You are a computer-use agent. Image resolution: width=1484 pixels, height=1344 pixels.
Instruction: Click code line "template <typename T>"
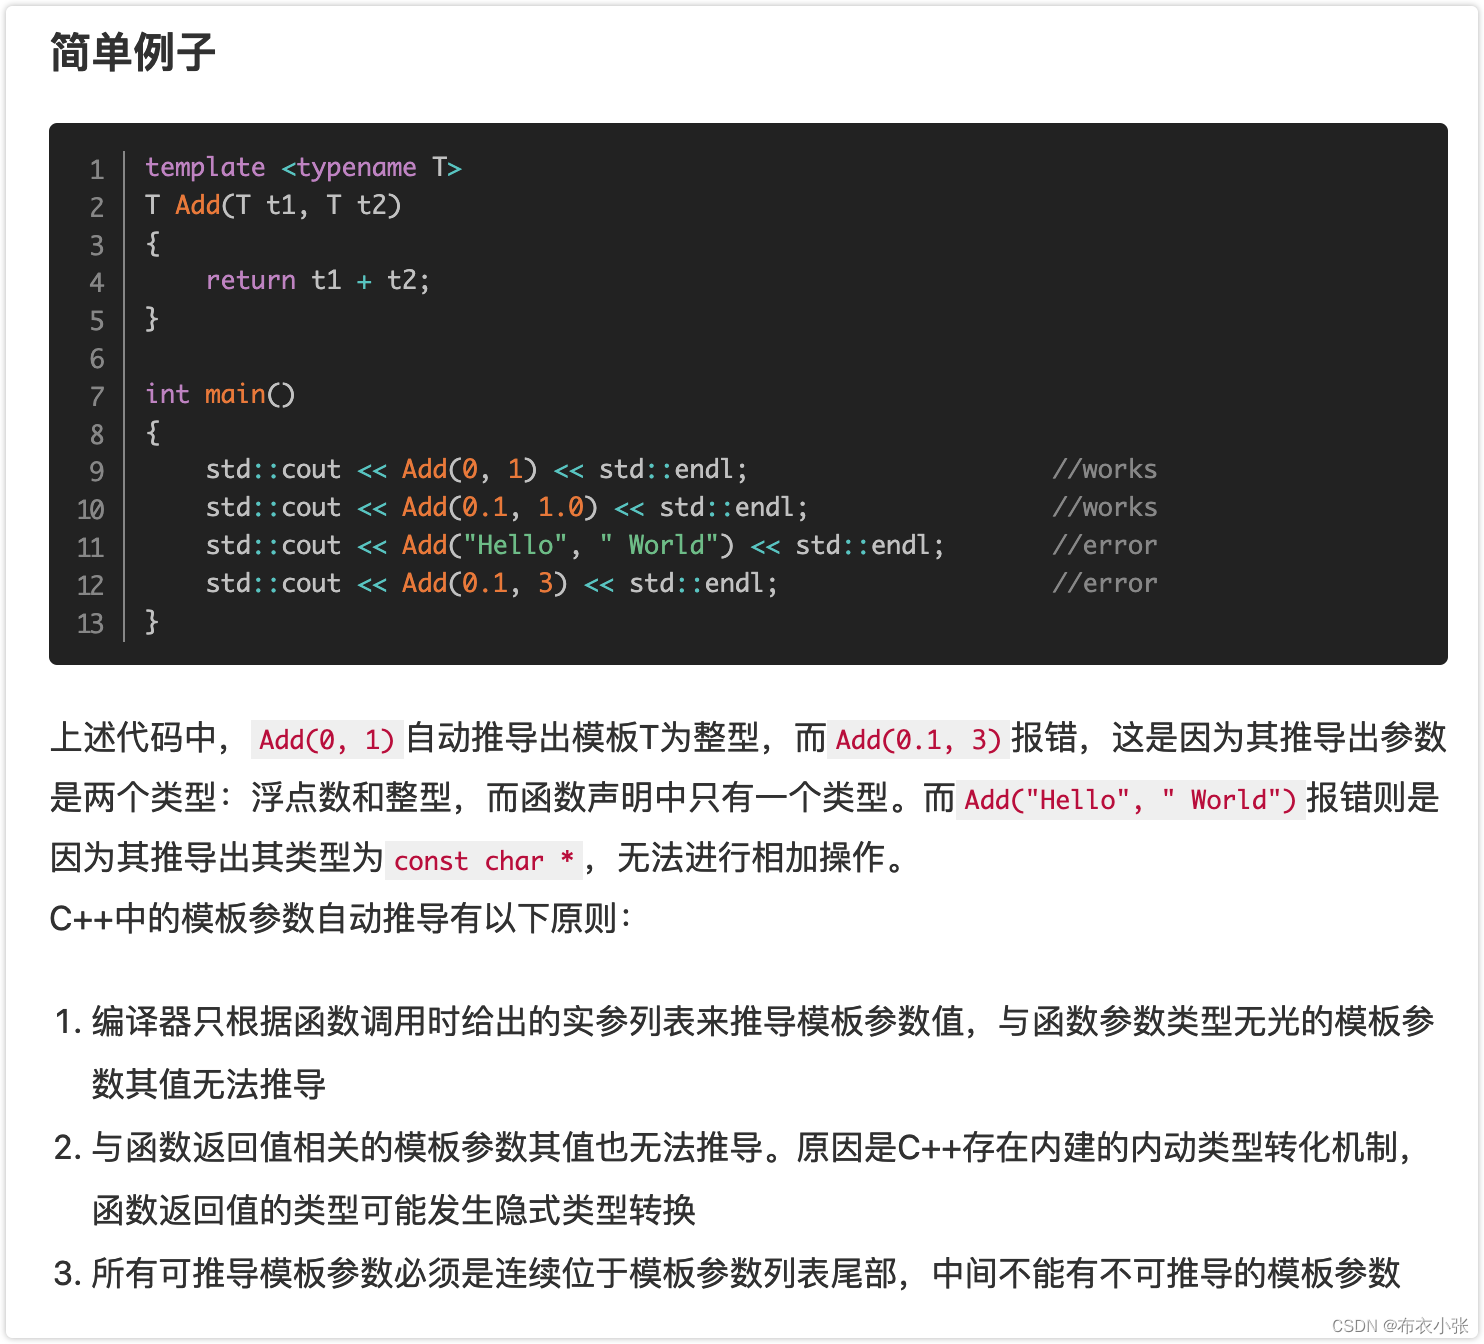[x=303, y=167]
